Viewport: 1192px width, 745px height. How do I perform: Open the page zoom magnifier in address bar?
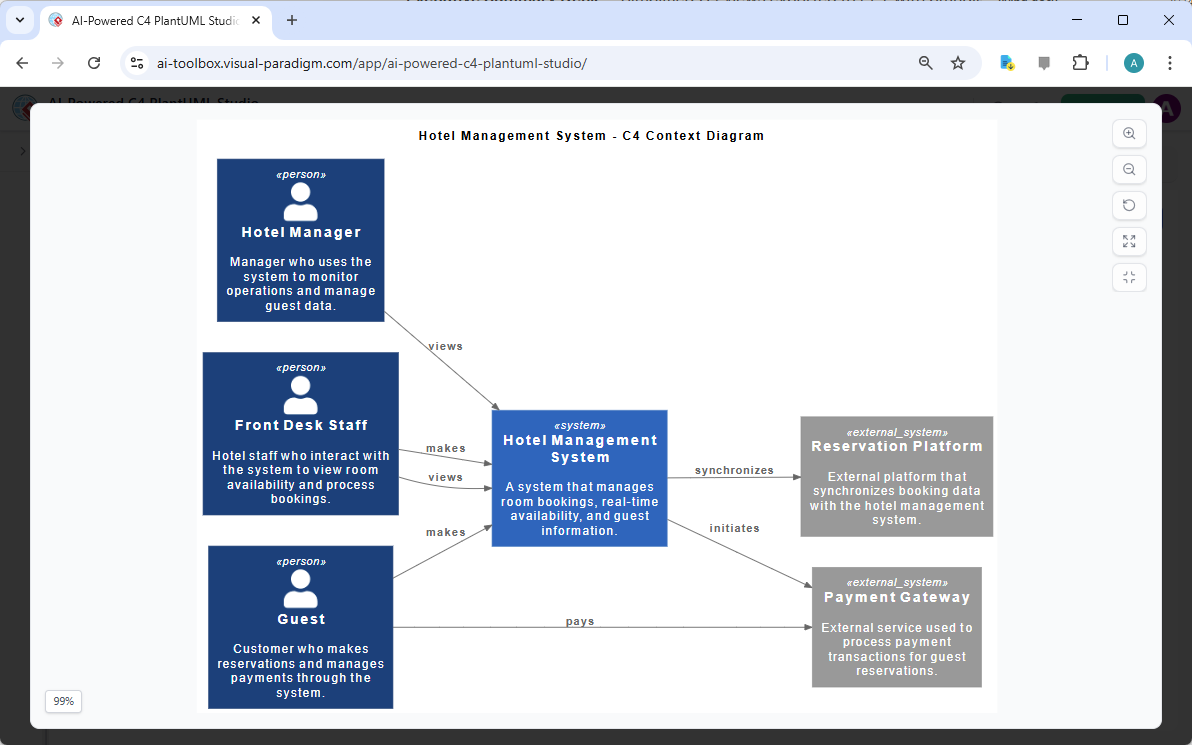pyautogui.click(x=925, y=62)
